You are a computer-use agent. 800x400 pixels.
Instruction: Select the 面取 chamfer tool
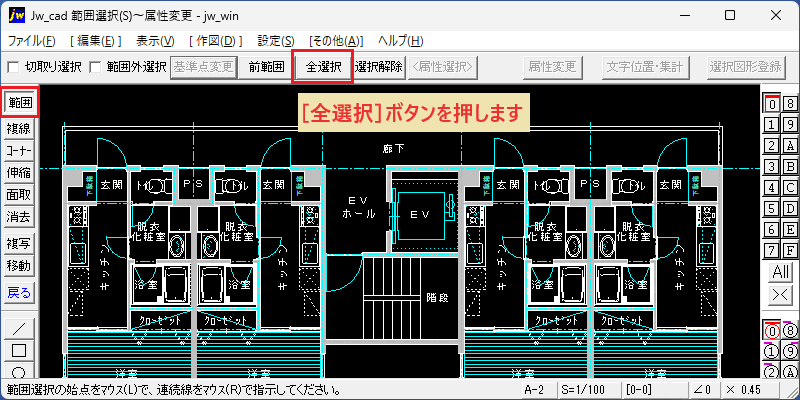click(x=19, y=195)
